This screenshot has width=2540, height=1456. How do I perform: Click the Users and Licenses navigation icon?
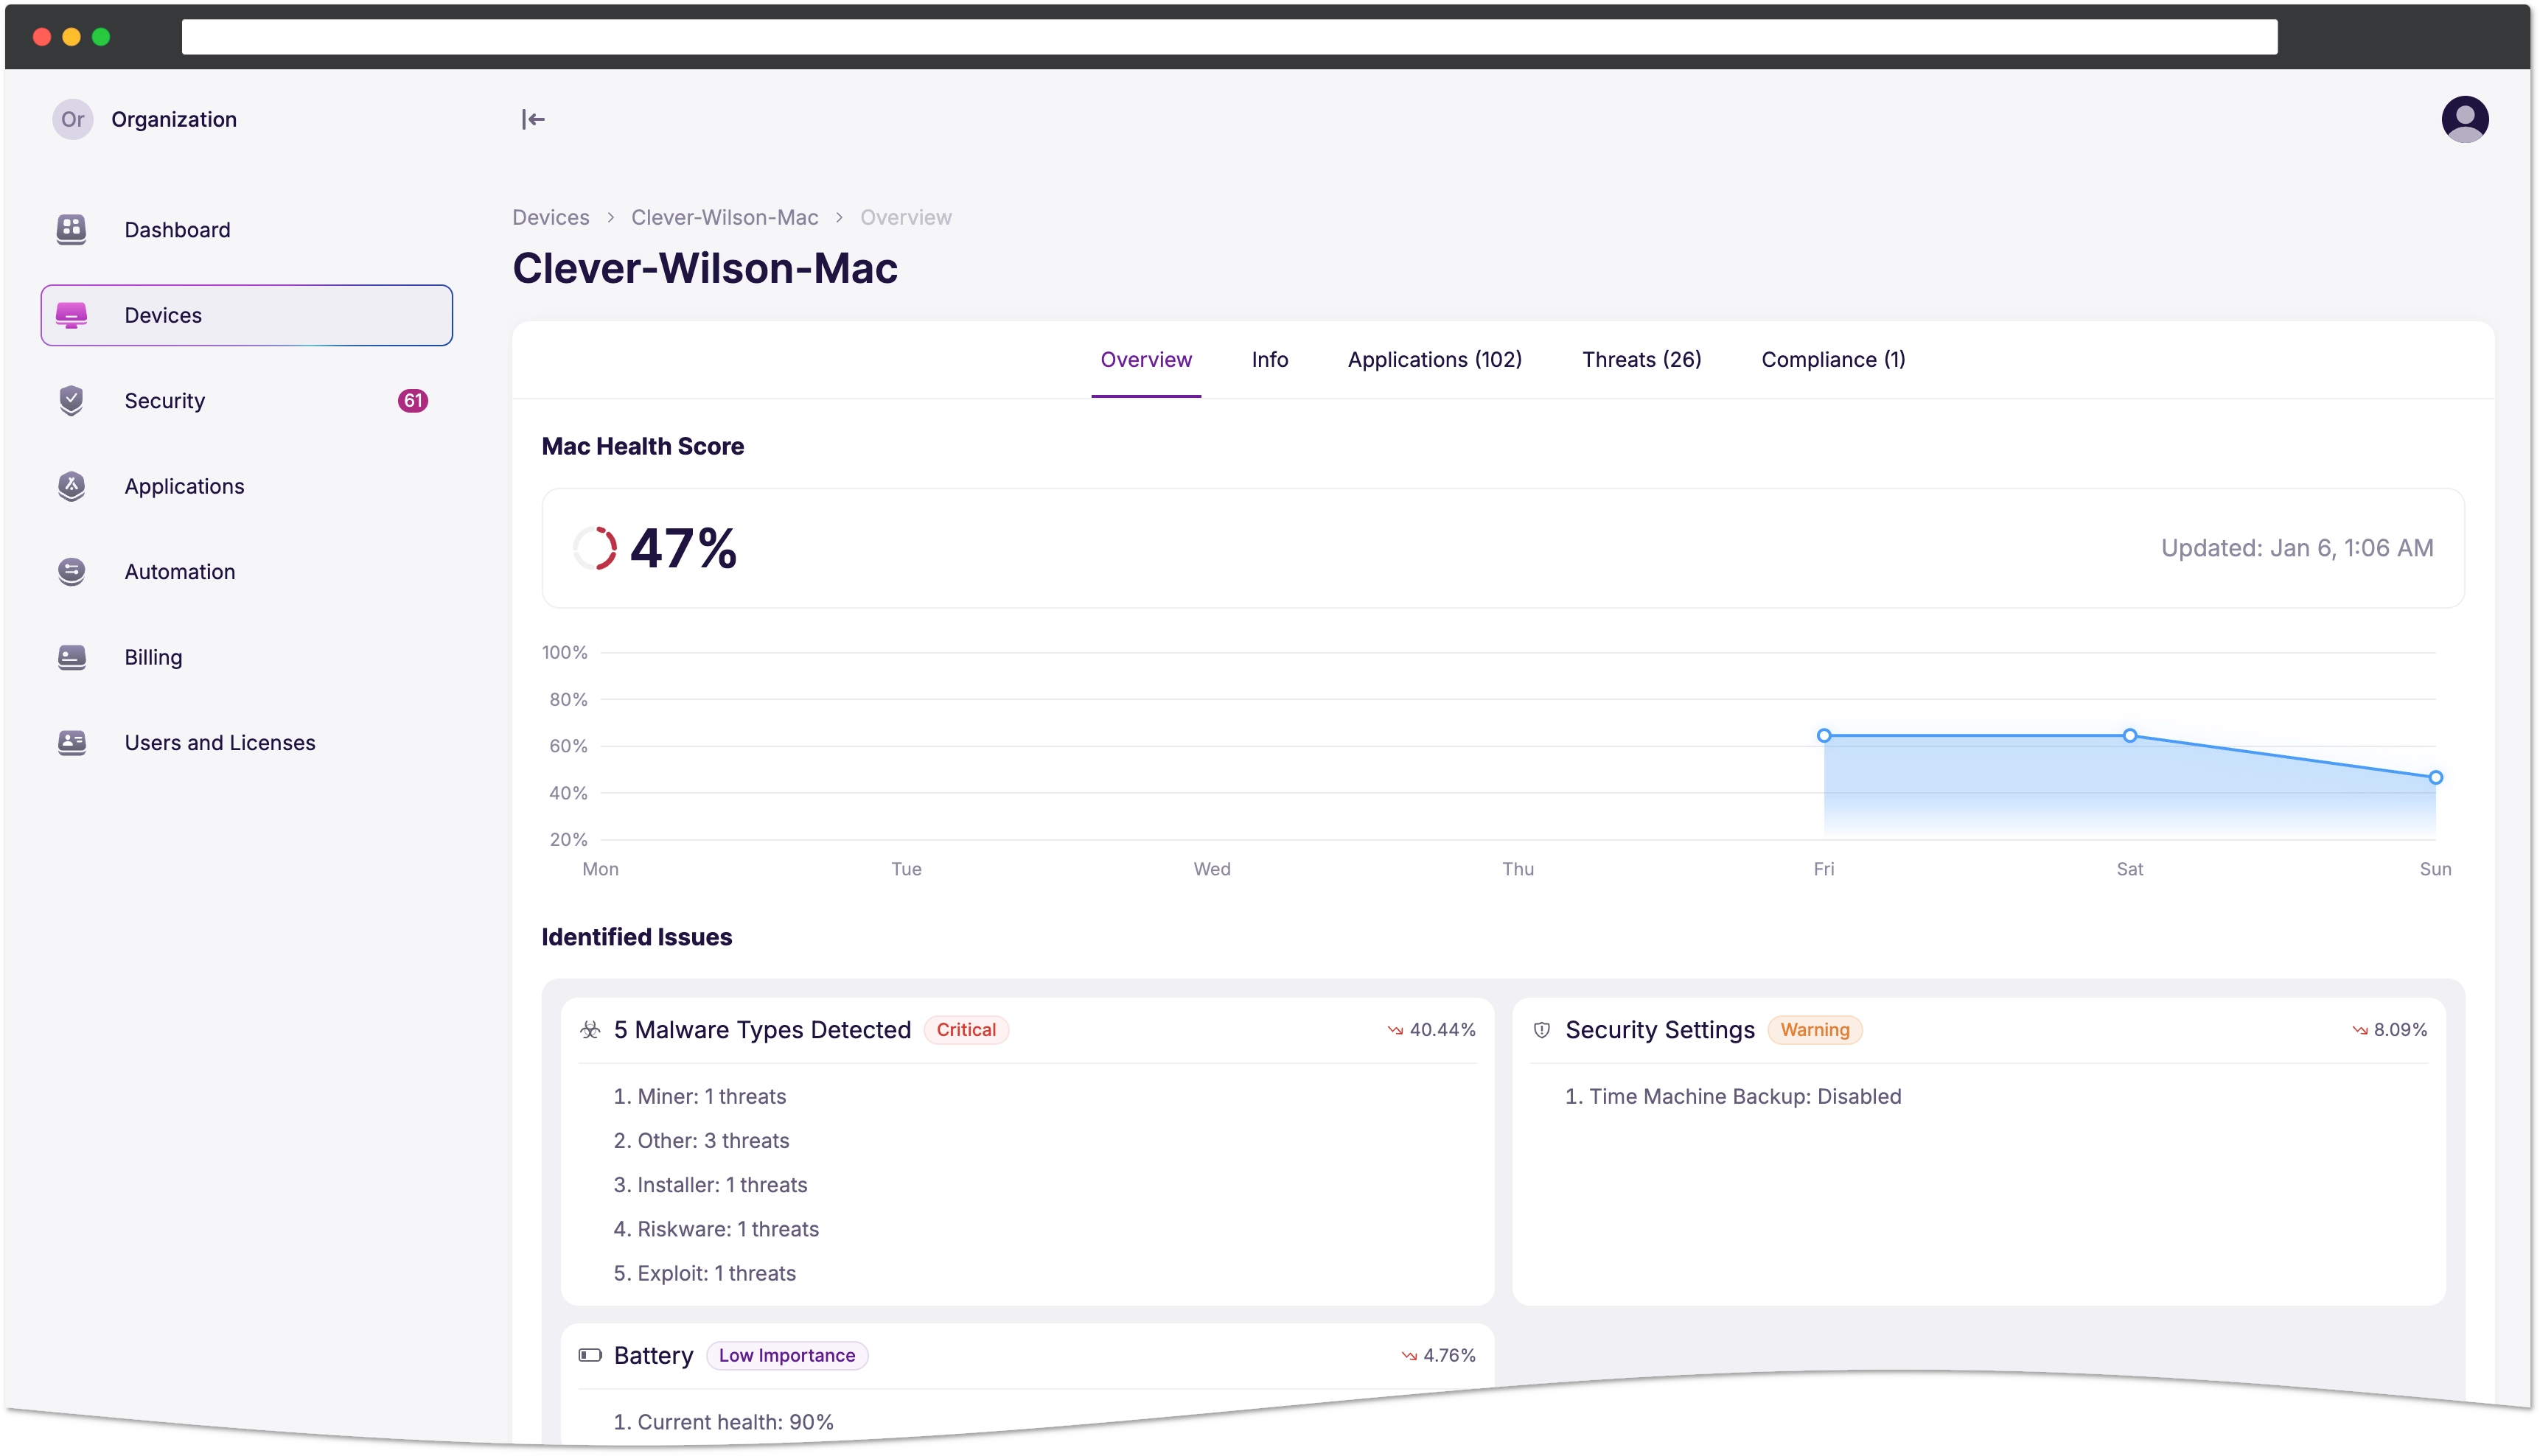tap(71, 743)
